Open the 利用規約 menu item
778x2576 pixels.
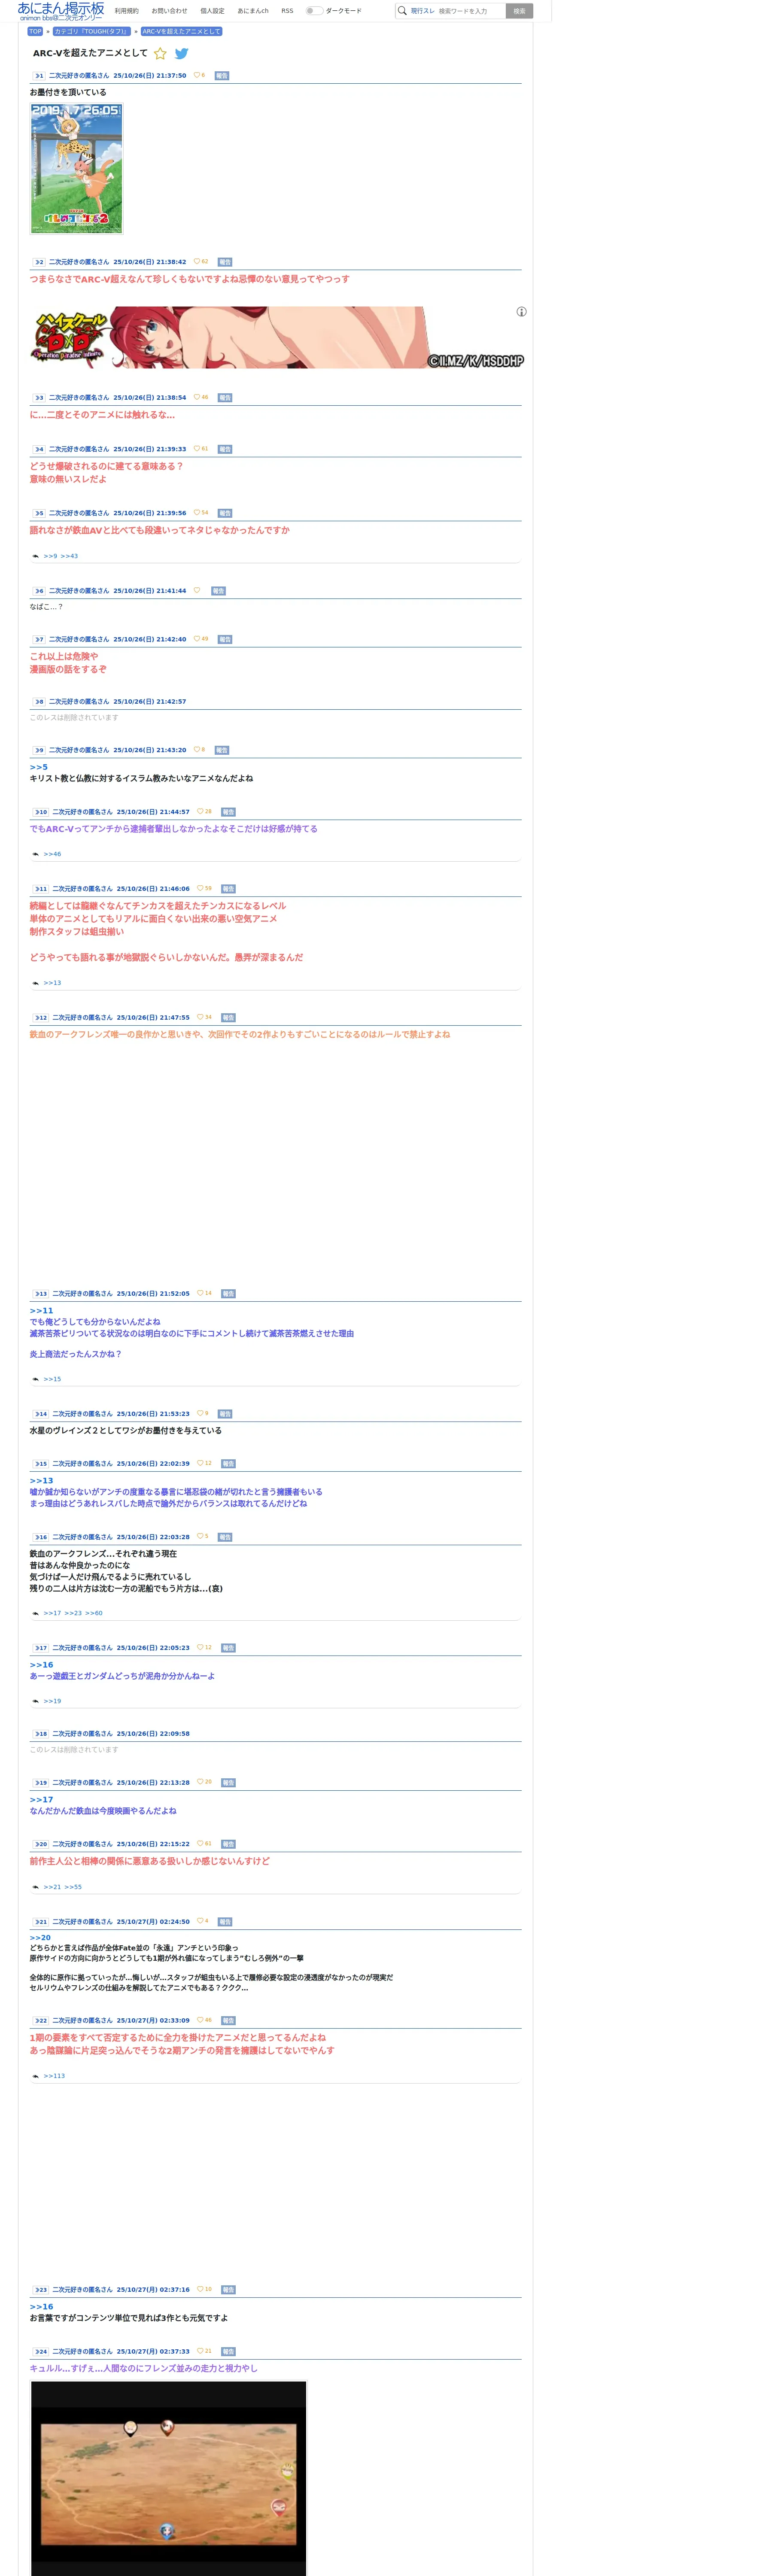[x=127, y=11]
